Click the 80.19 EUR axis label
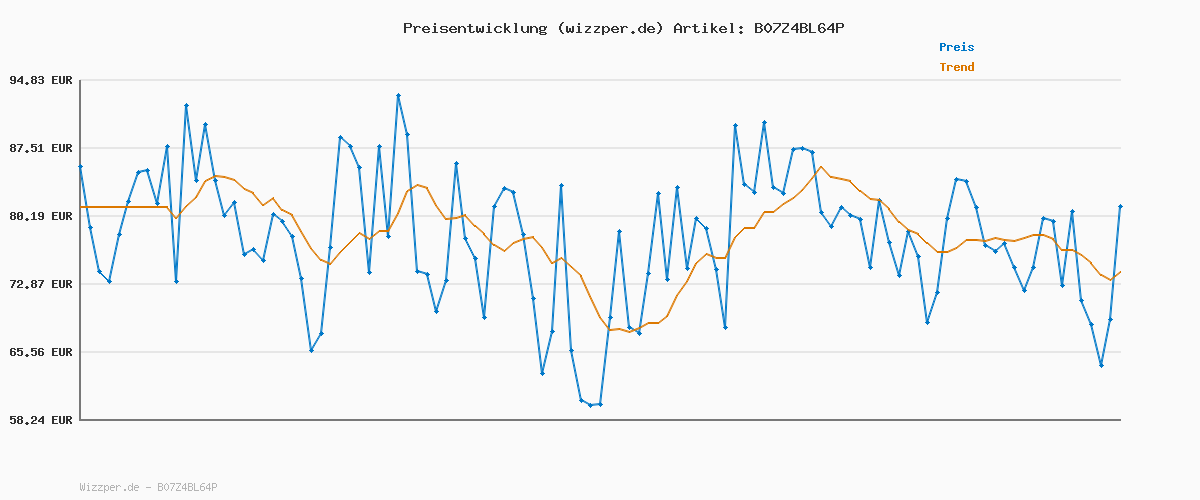1200x500 pixels. pos(42,216)
